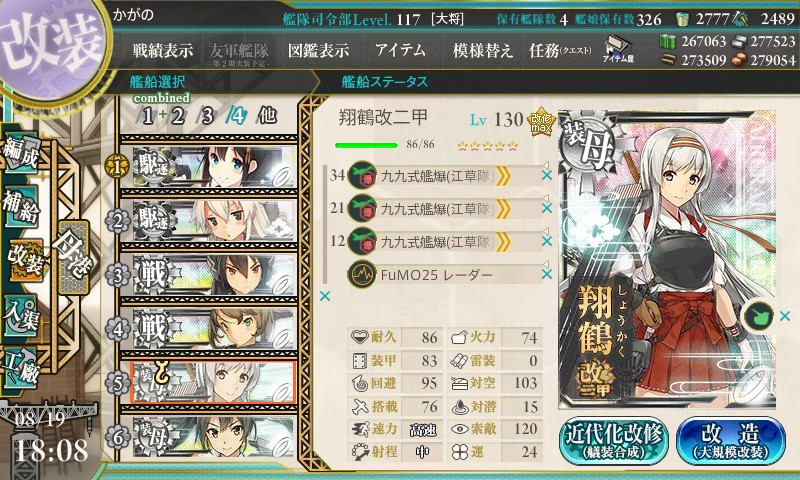Screen dimensions: 800x480
Task: Open the 入渠 repair dock side icon
Action: tap(21, 315)
